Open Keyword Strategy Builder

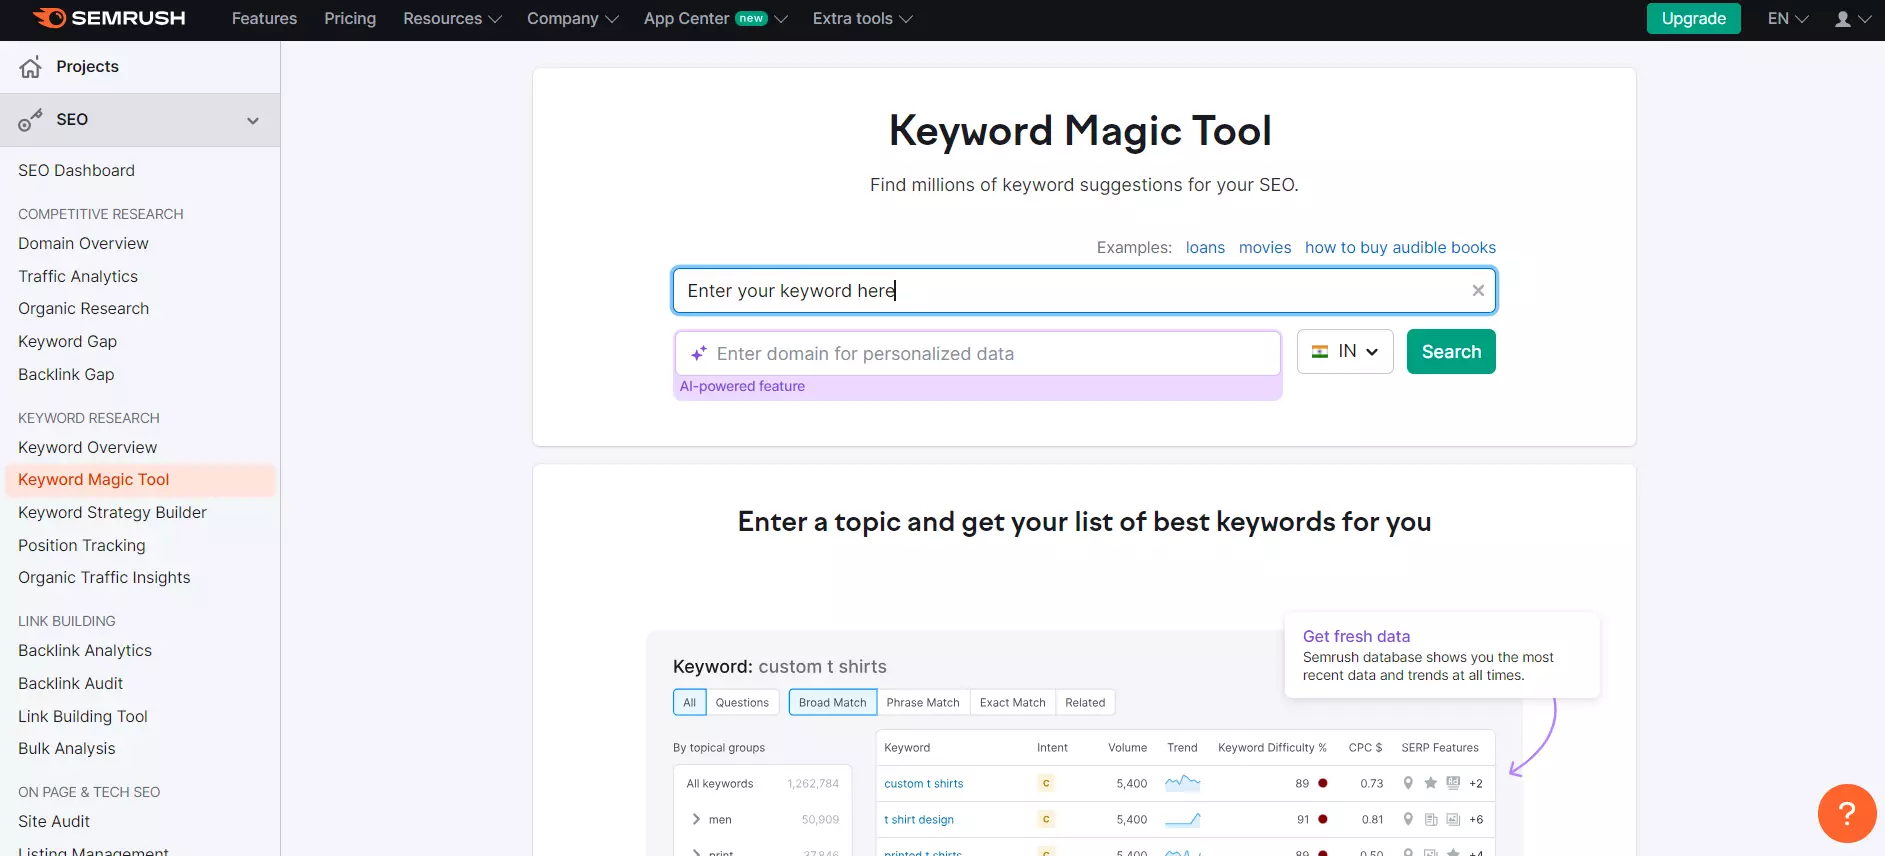[x=112, y=513]
